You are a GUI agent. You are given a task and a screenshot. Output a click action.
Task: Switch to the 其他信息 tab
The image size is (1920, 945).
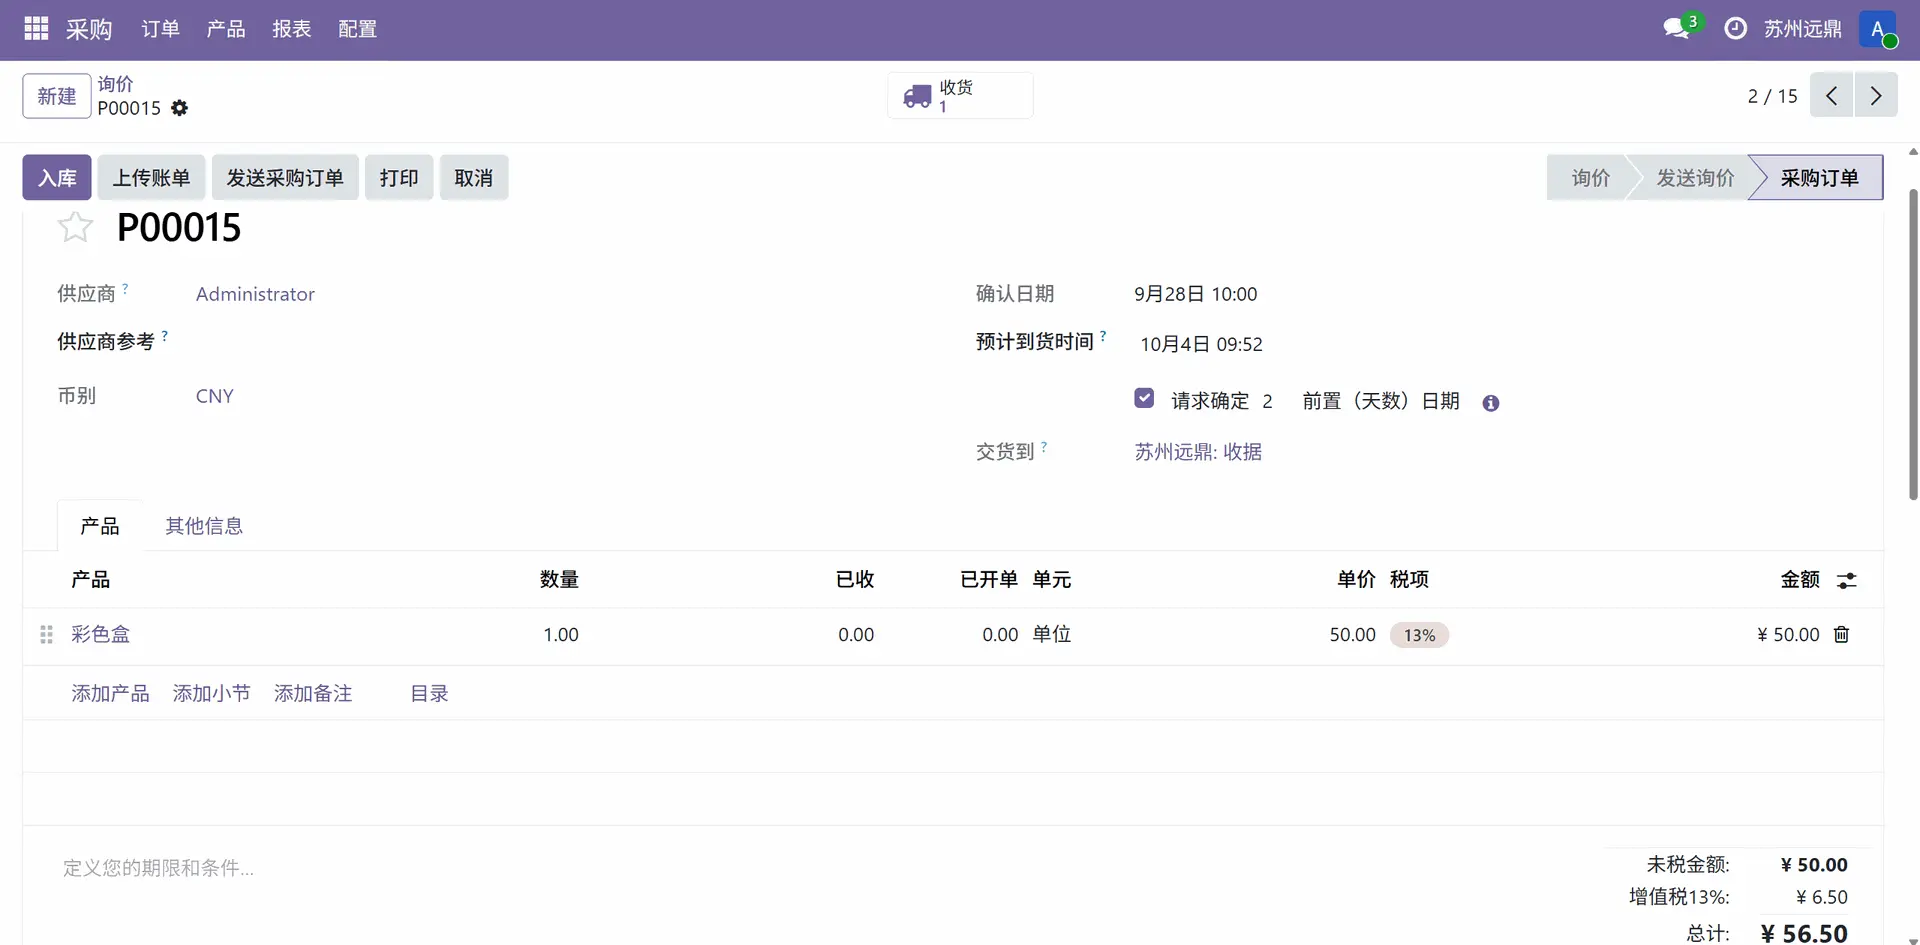click(204, 526)
